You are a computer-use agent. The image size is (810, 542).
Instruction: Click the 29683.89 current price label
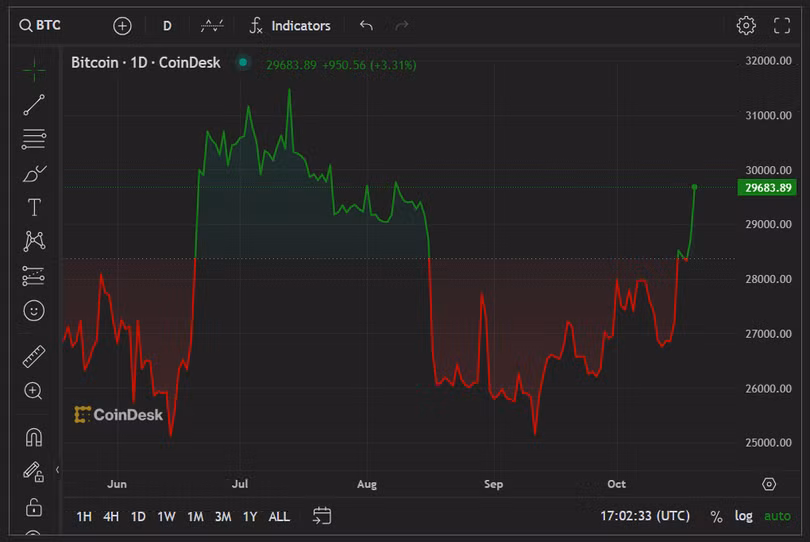(767, 188)
